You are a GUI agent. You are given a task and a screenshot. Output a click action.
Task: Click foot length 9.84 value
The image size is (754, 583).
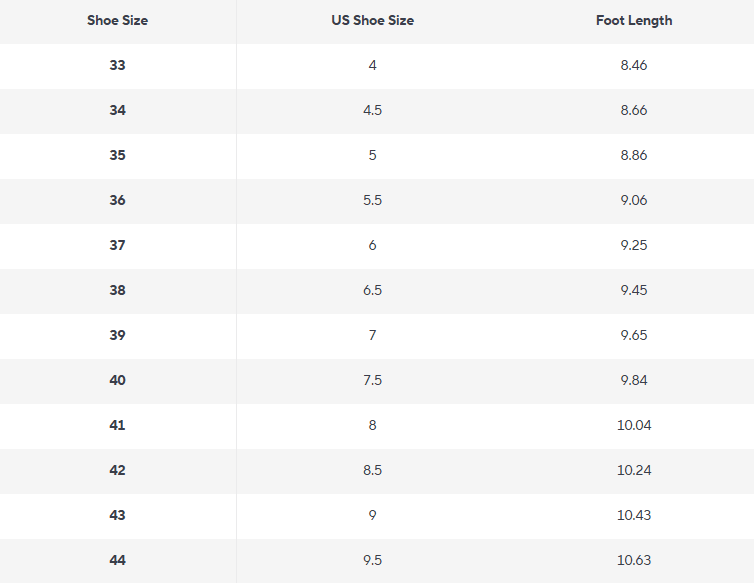click(x=634, y=380)
